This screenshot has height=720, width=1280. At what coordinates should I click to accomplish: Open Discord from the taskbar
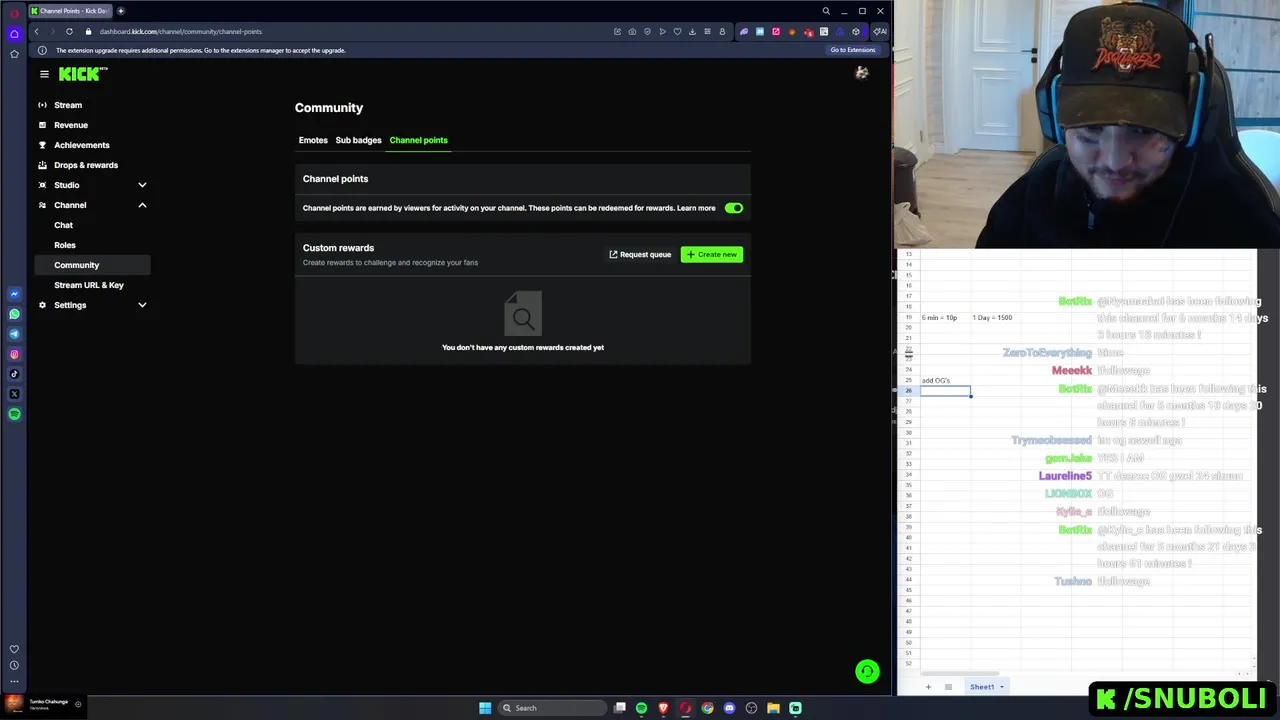point(729,708)
